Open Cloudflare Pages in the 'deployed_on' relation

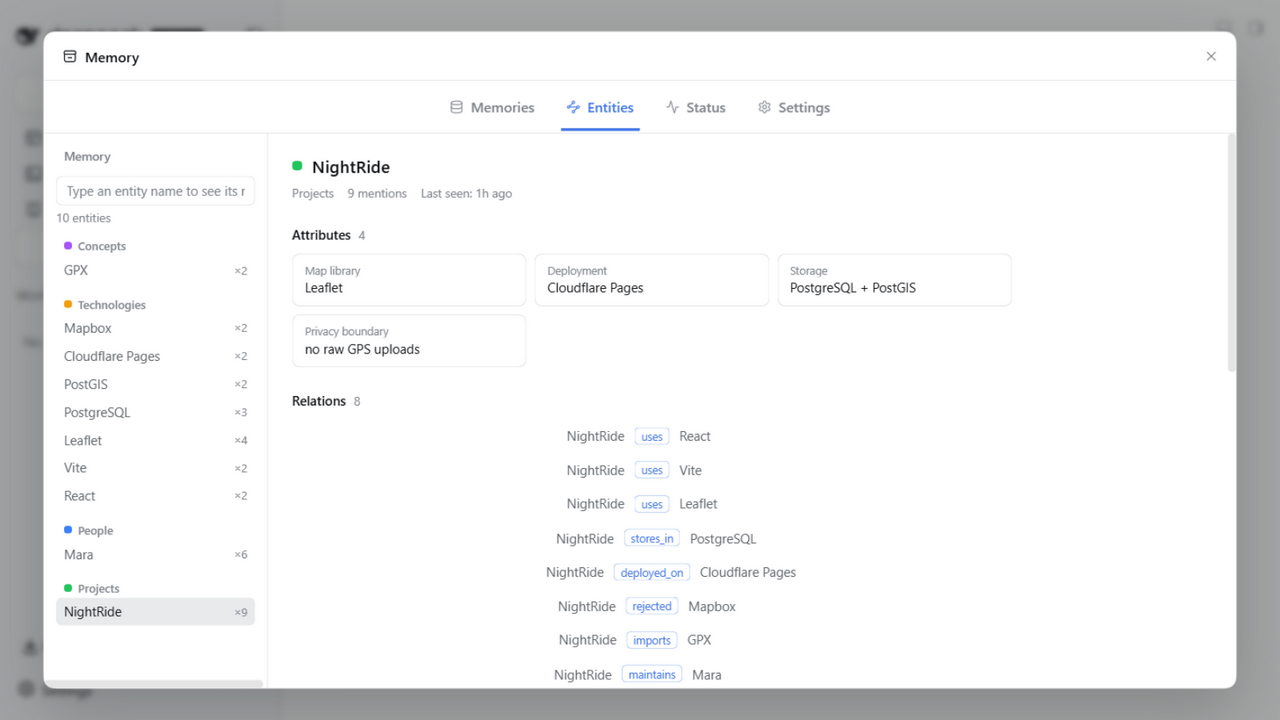(x=748, y=573)
